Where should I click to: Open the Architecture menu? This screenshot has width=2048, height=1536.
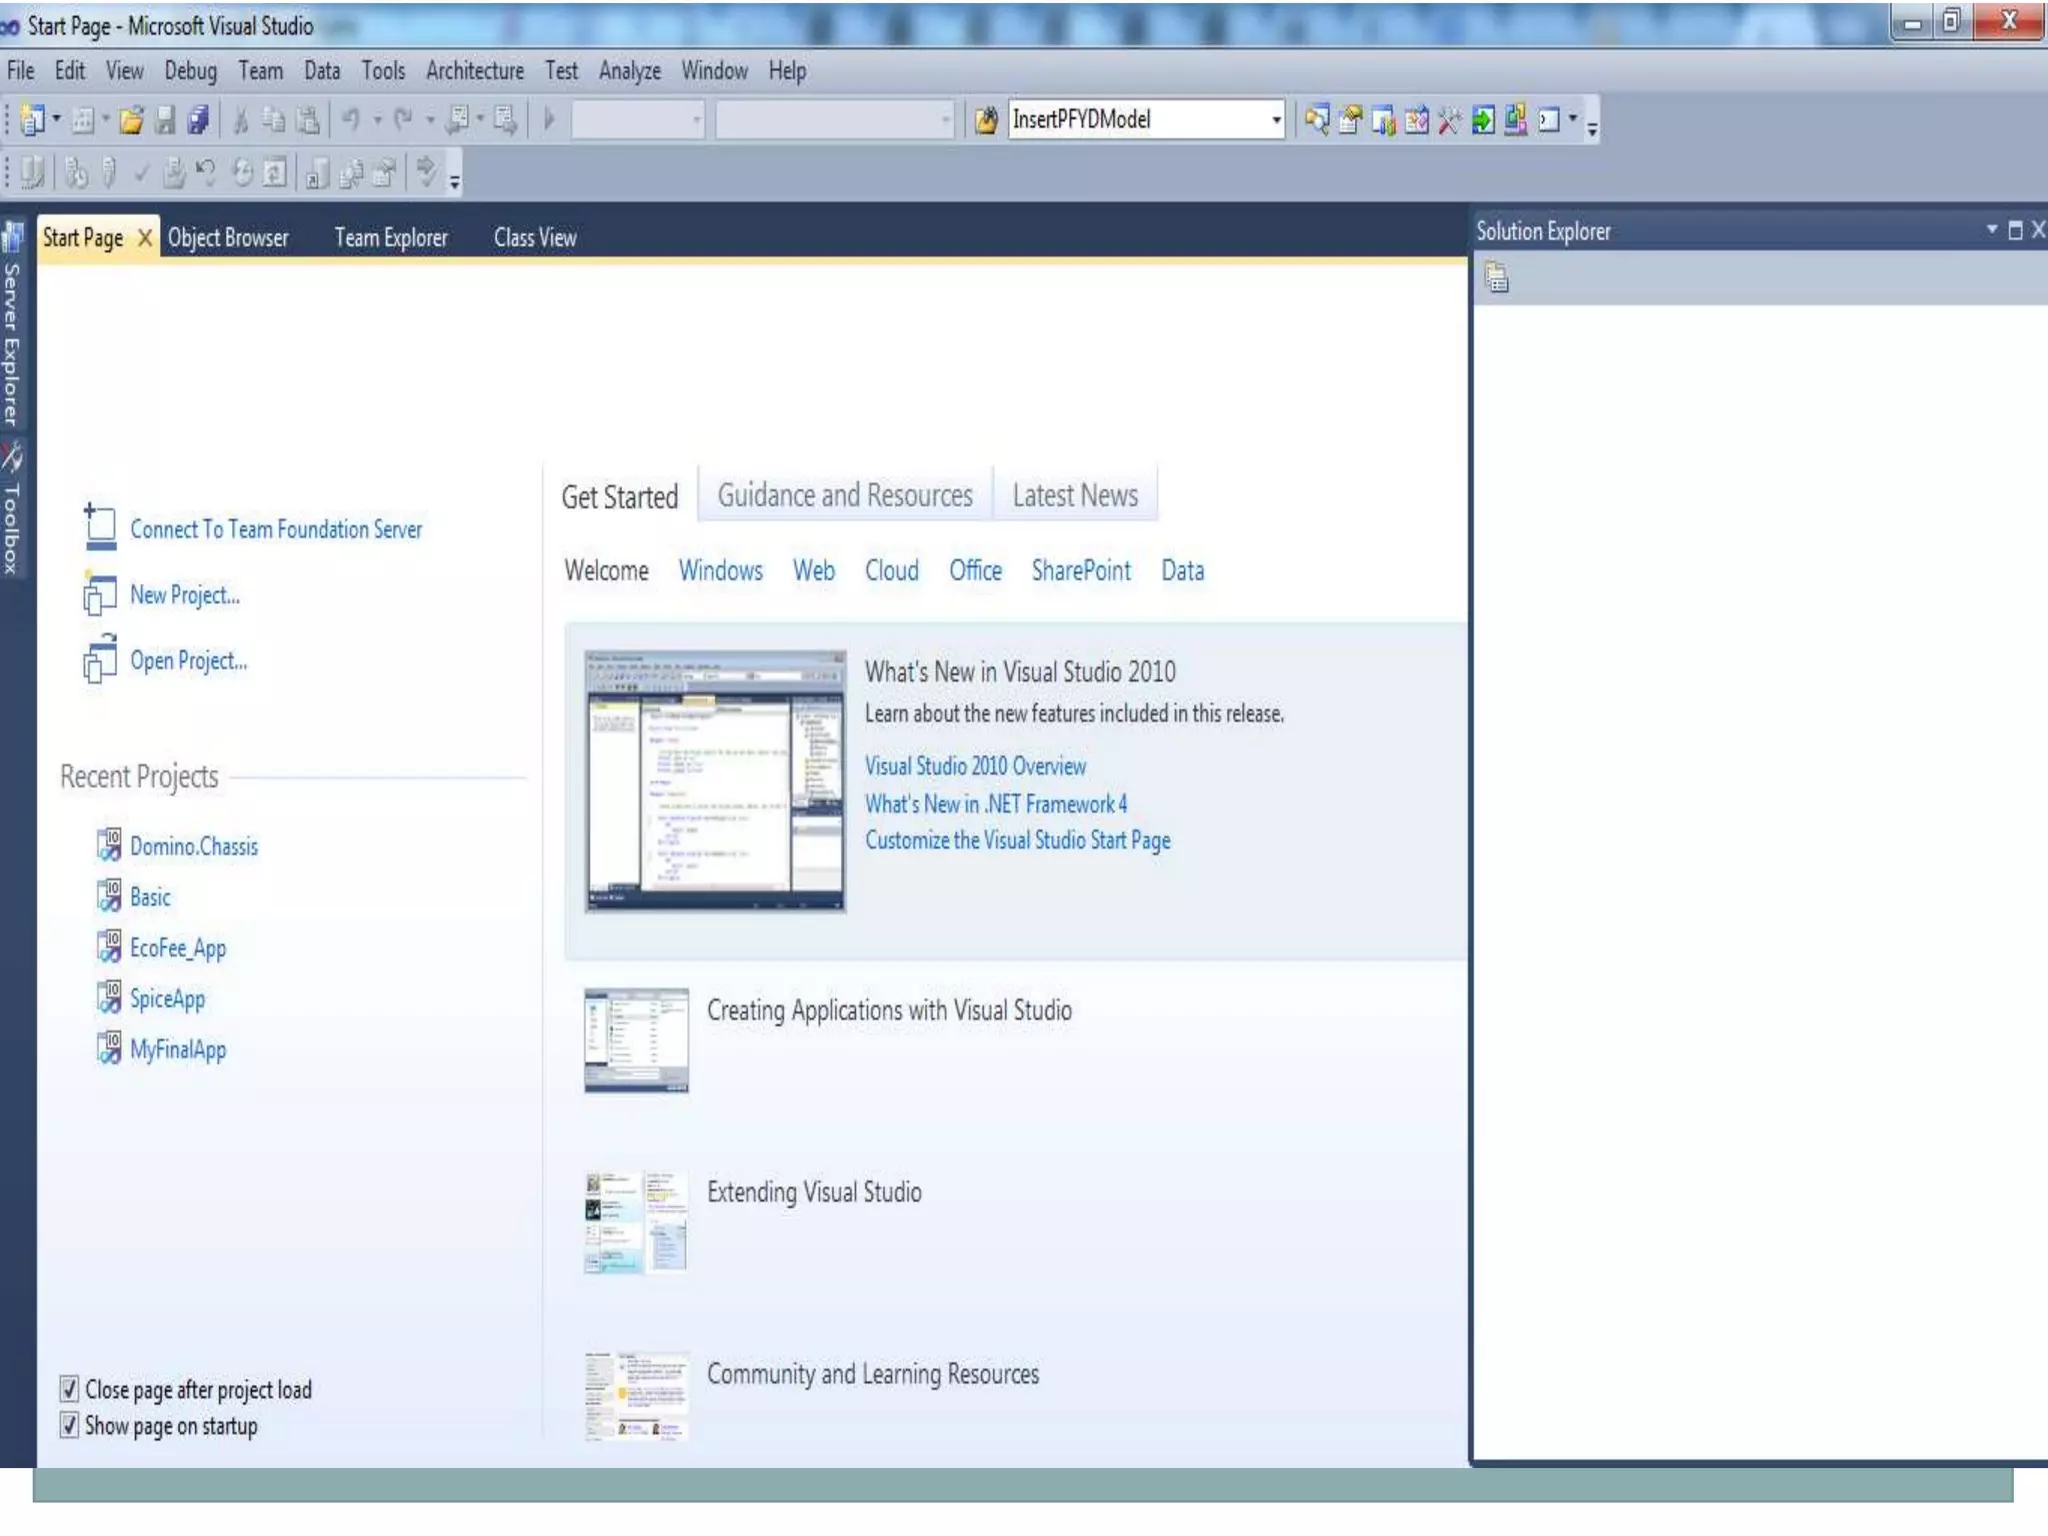pos(474,71)
